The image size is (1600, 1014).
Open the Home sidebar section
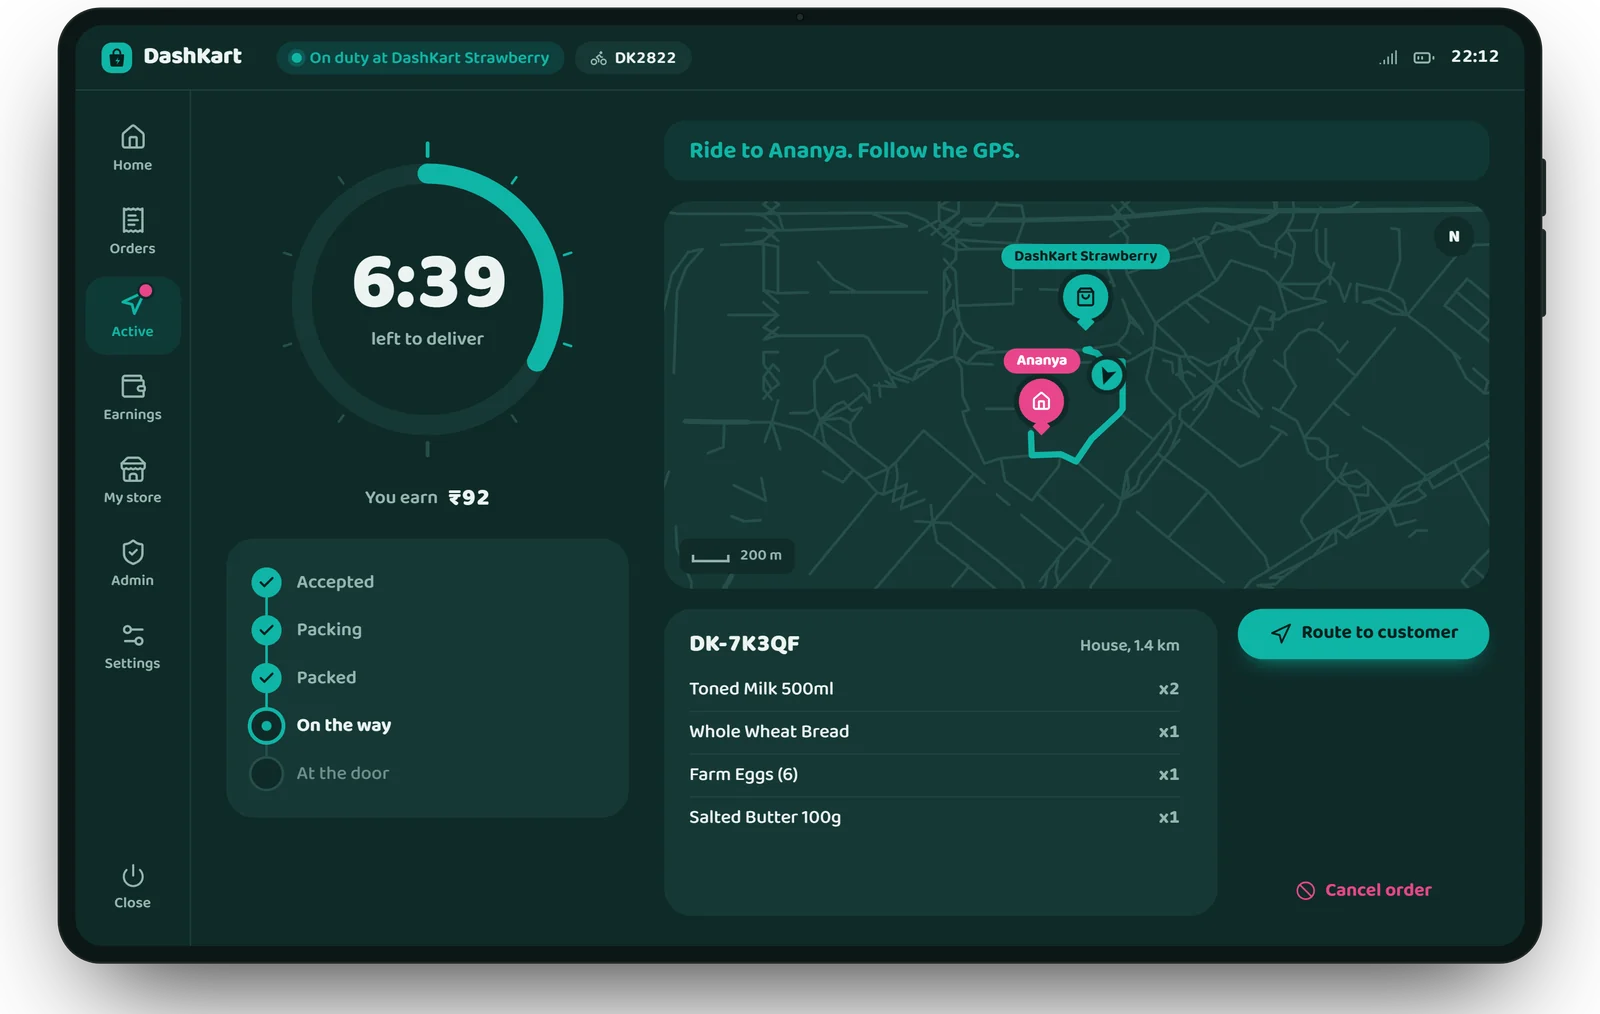click(132, 148)
